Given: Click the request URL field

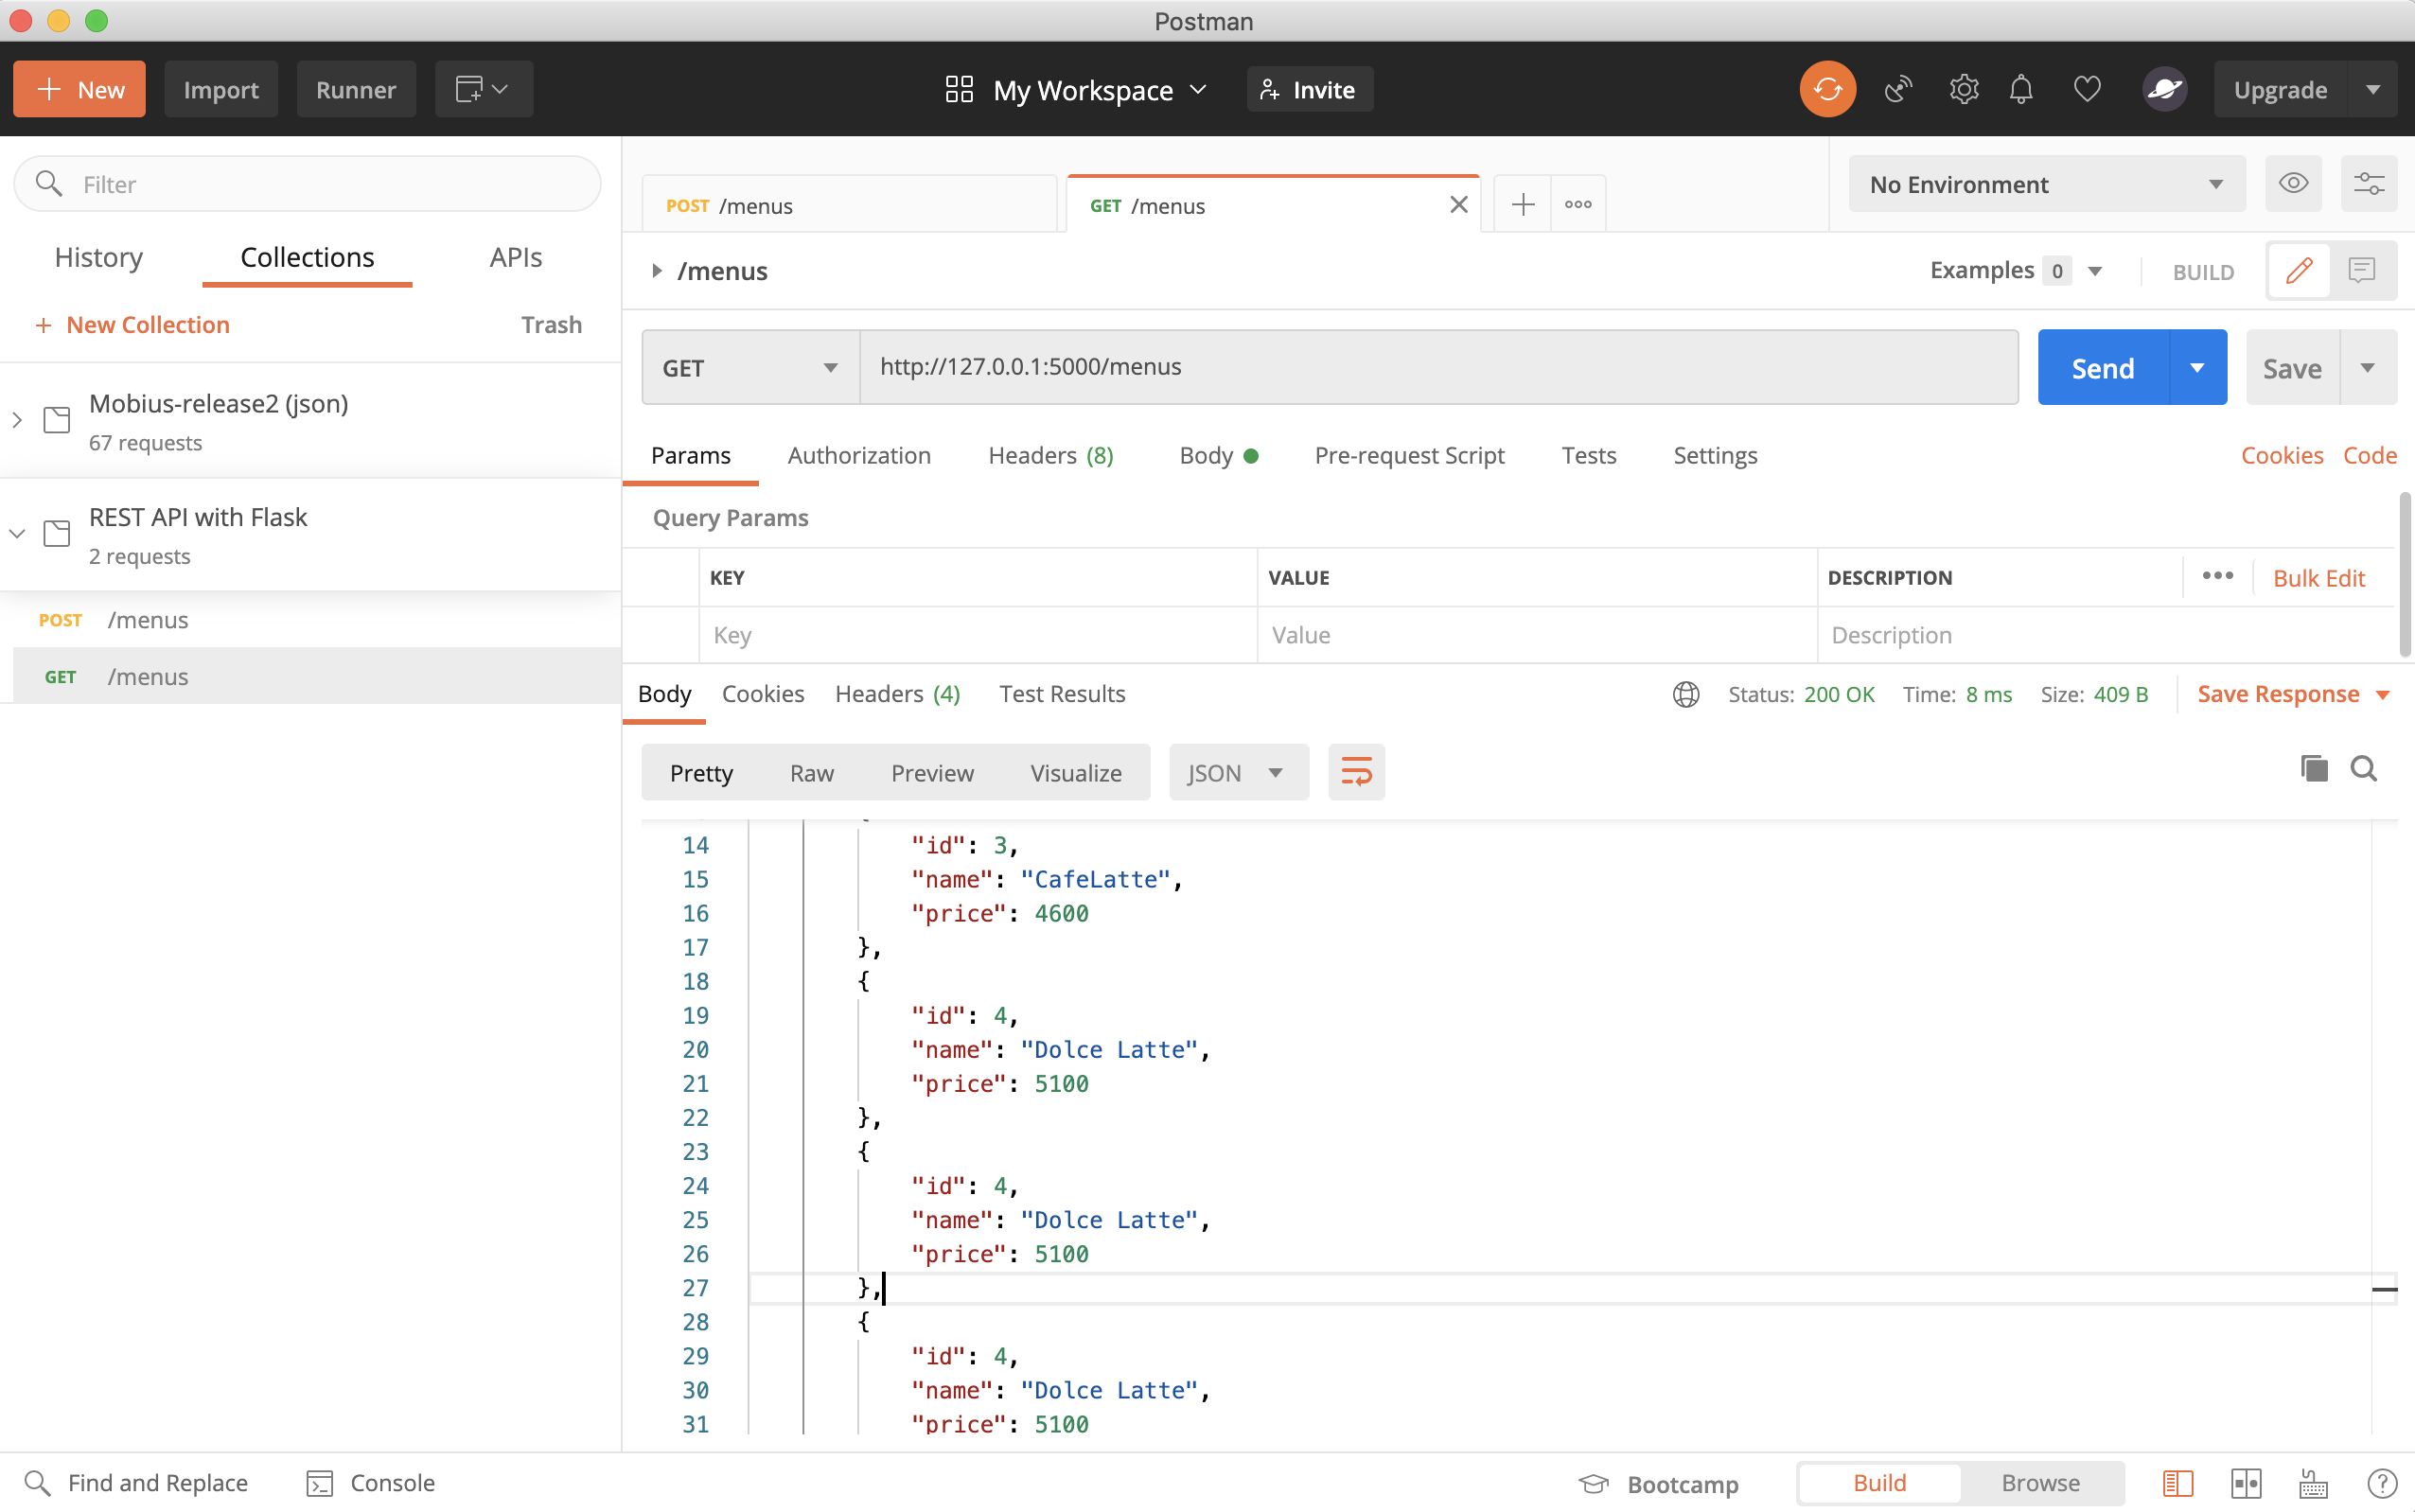Looking at the screenshot, I should (x=1438, y=367).
